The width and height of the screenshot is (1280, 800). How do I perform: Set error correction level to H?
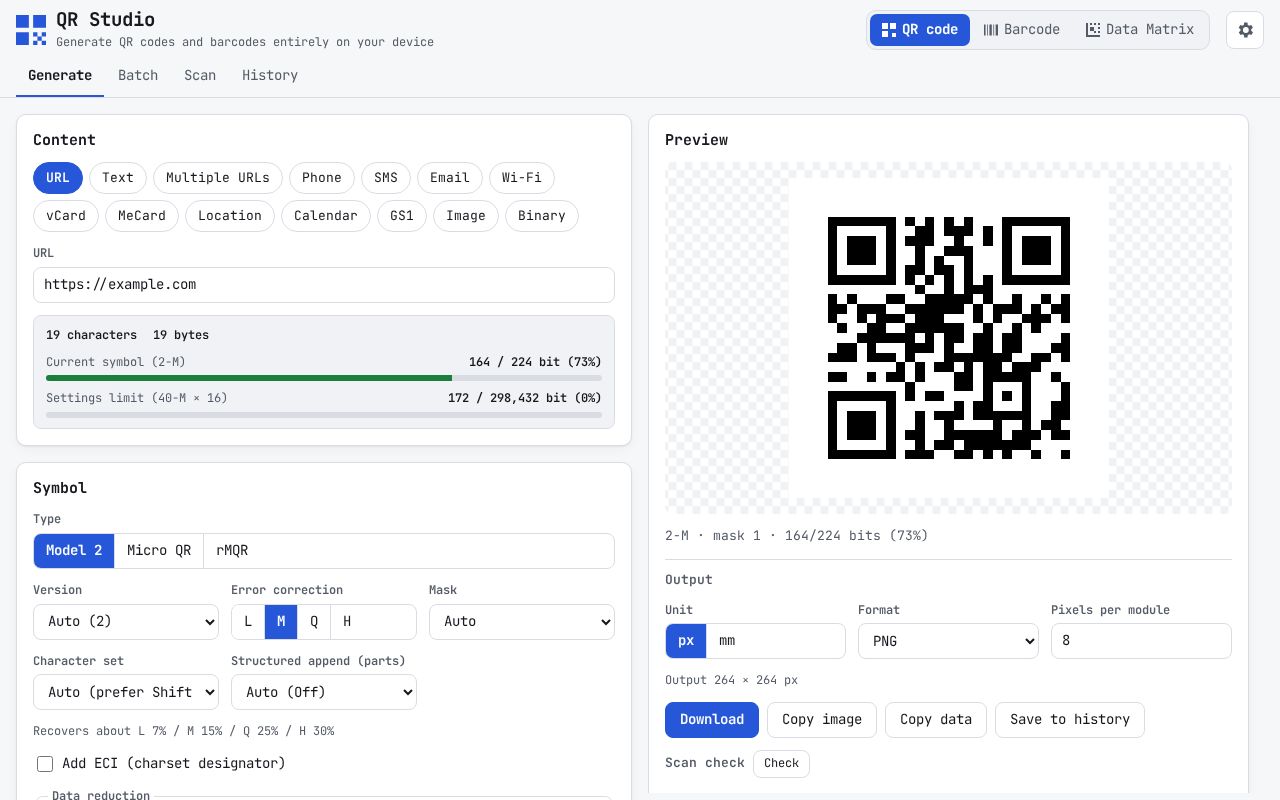[x=347, y=622]
